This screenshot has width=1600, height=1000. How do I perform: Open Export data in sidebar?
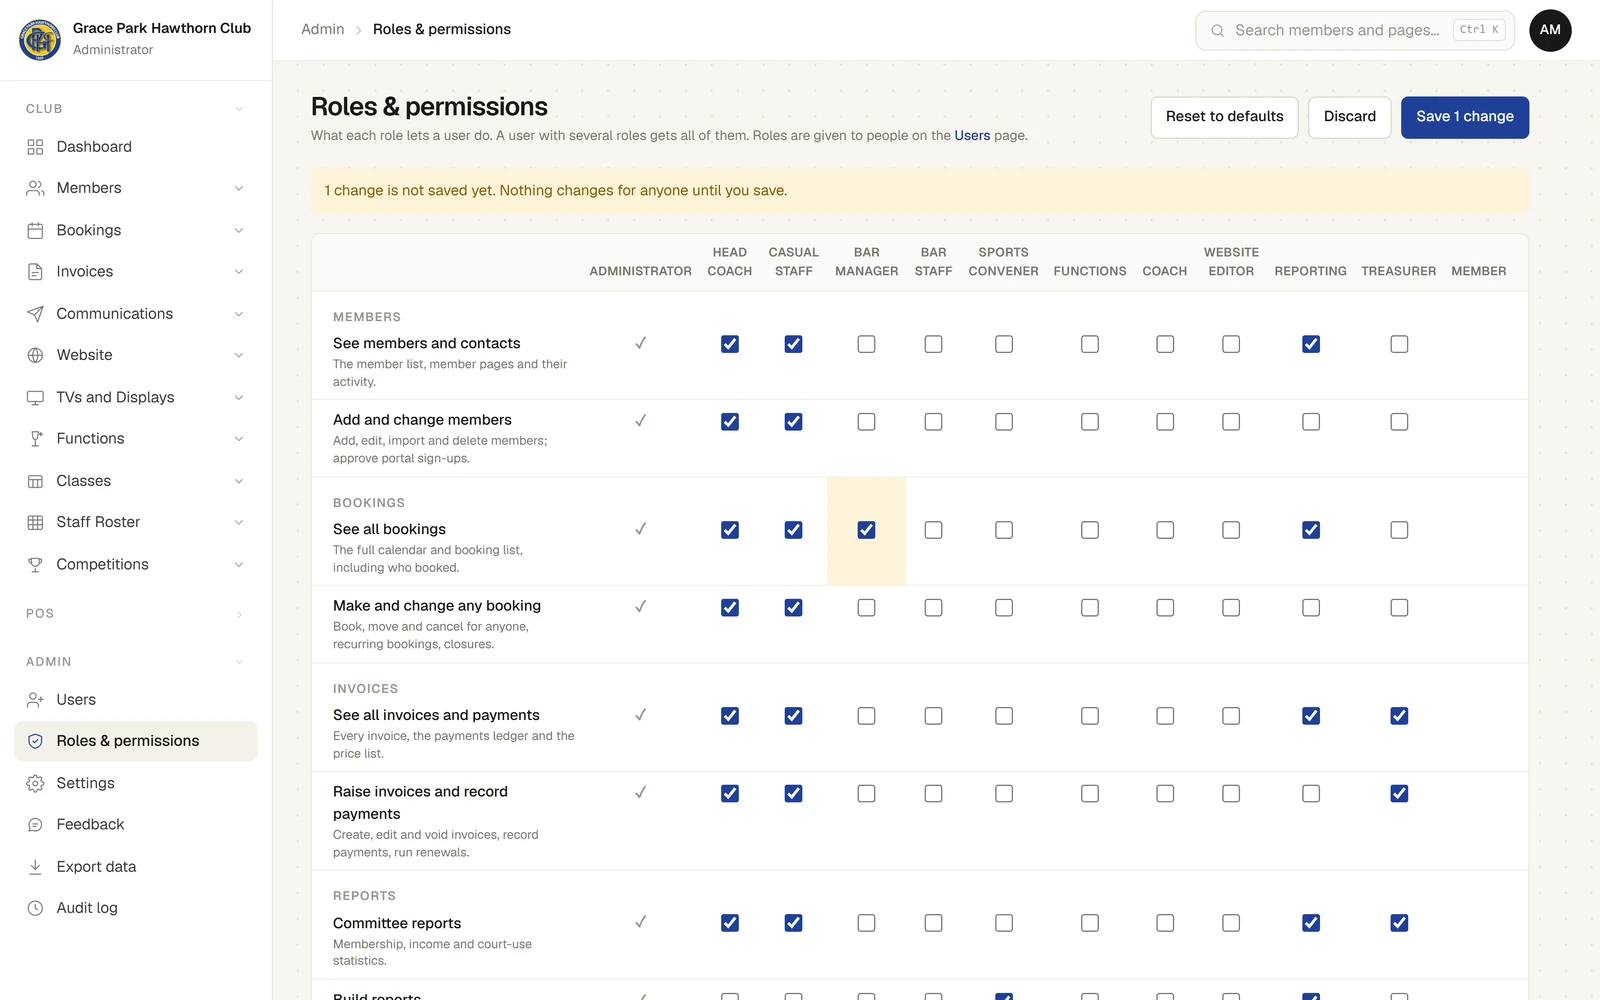136,867
